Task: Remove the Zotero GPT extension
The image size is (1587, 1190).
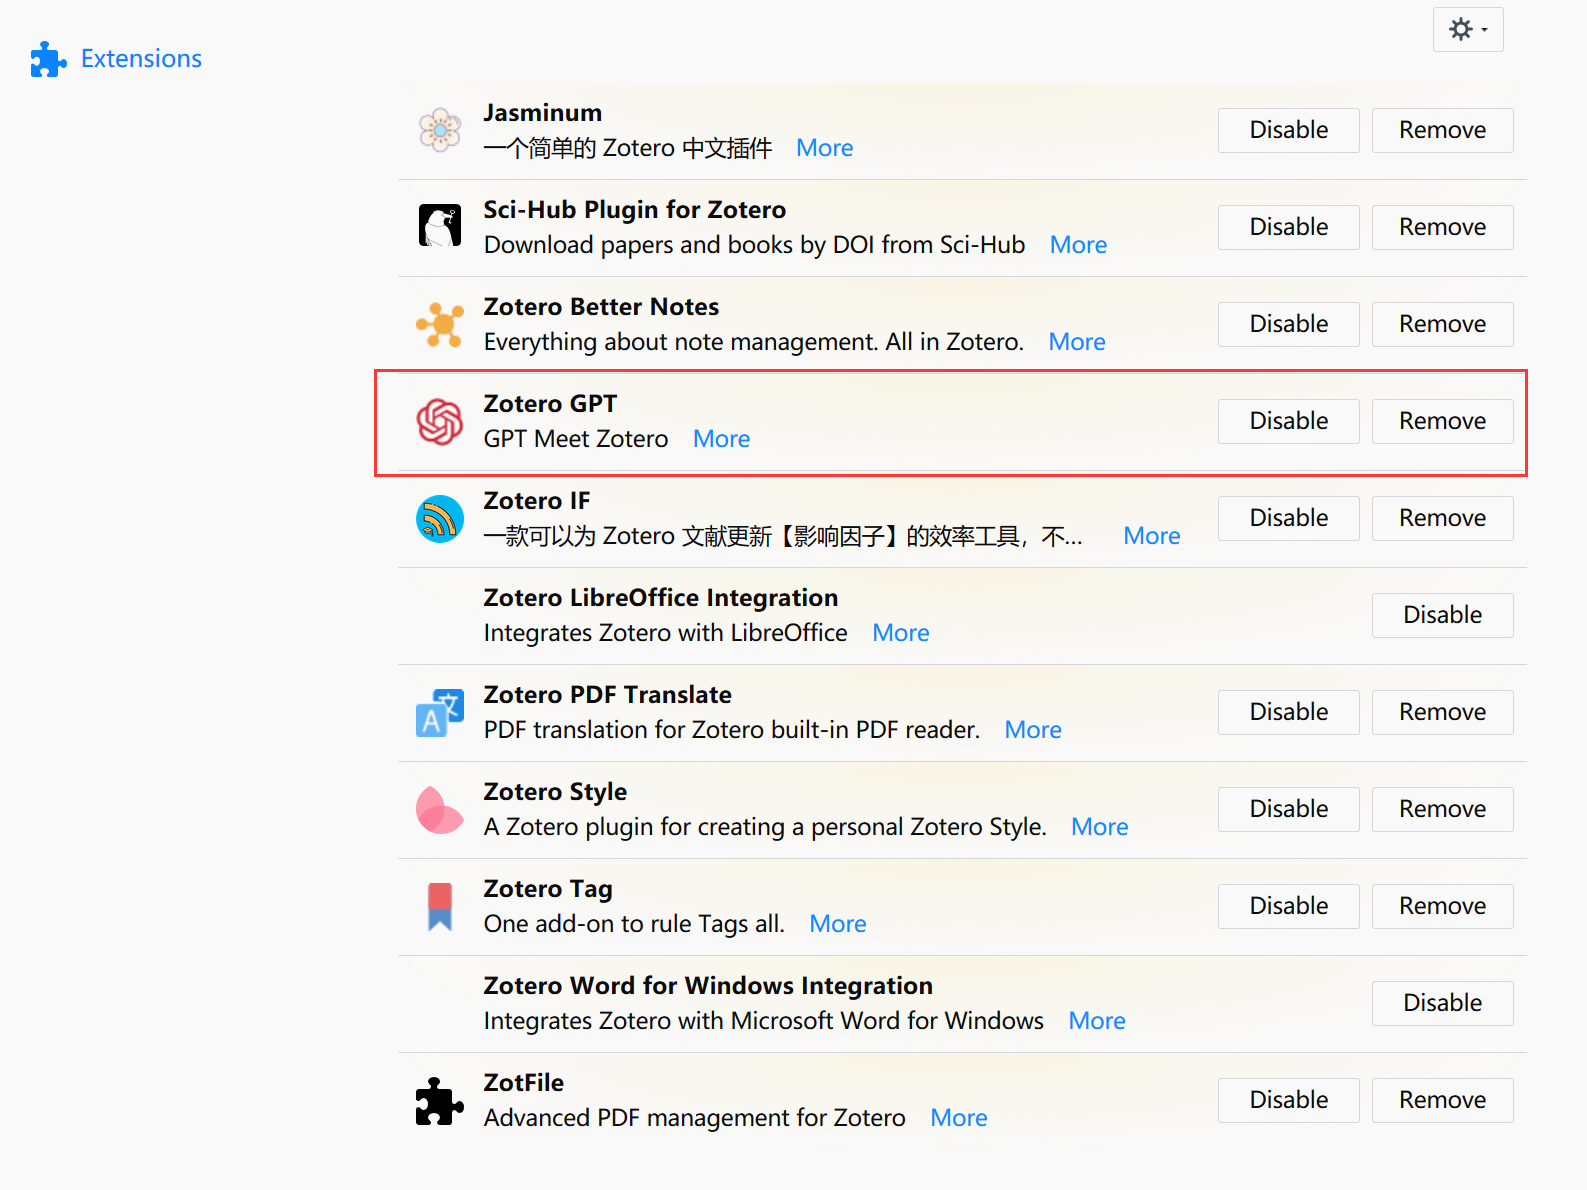Action: pos(1442,421)
